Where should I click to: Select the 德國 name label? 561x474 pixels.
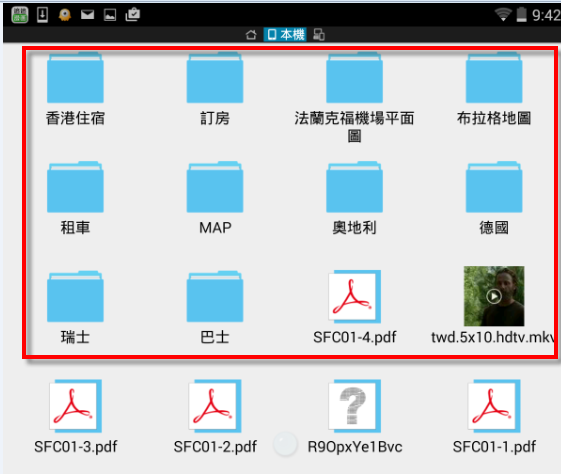click(x=494, y=228)
